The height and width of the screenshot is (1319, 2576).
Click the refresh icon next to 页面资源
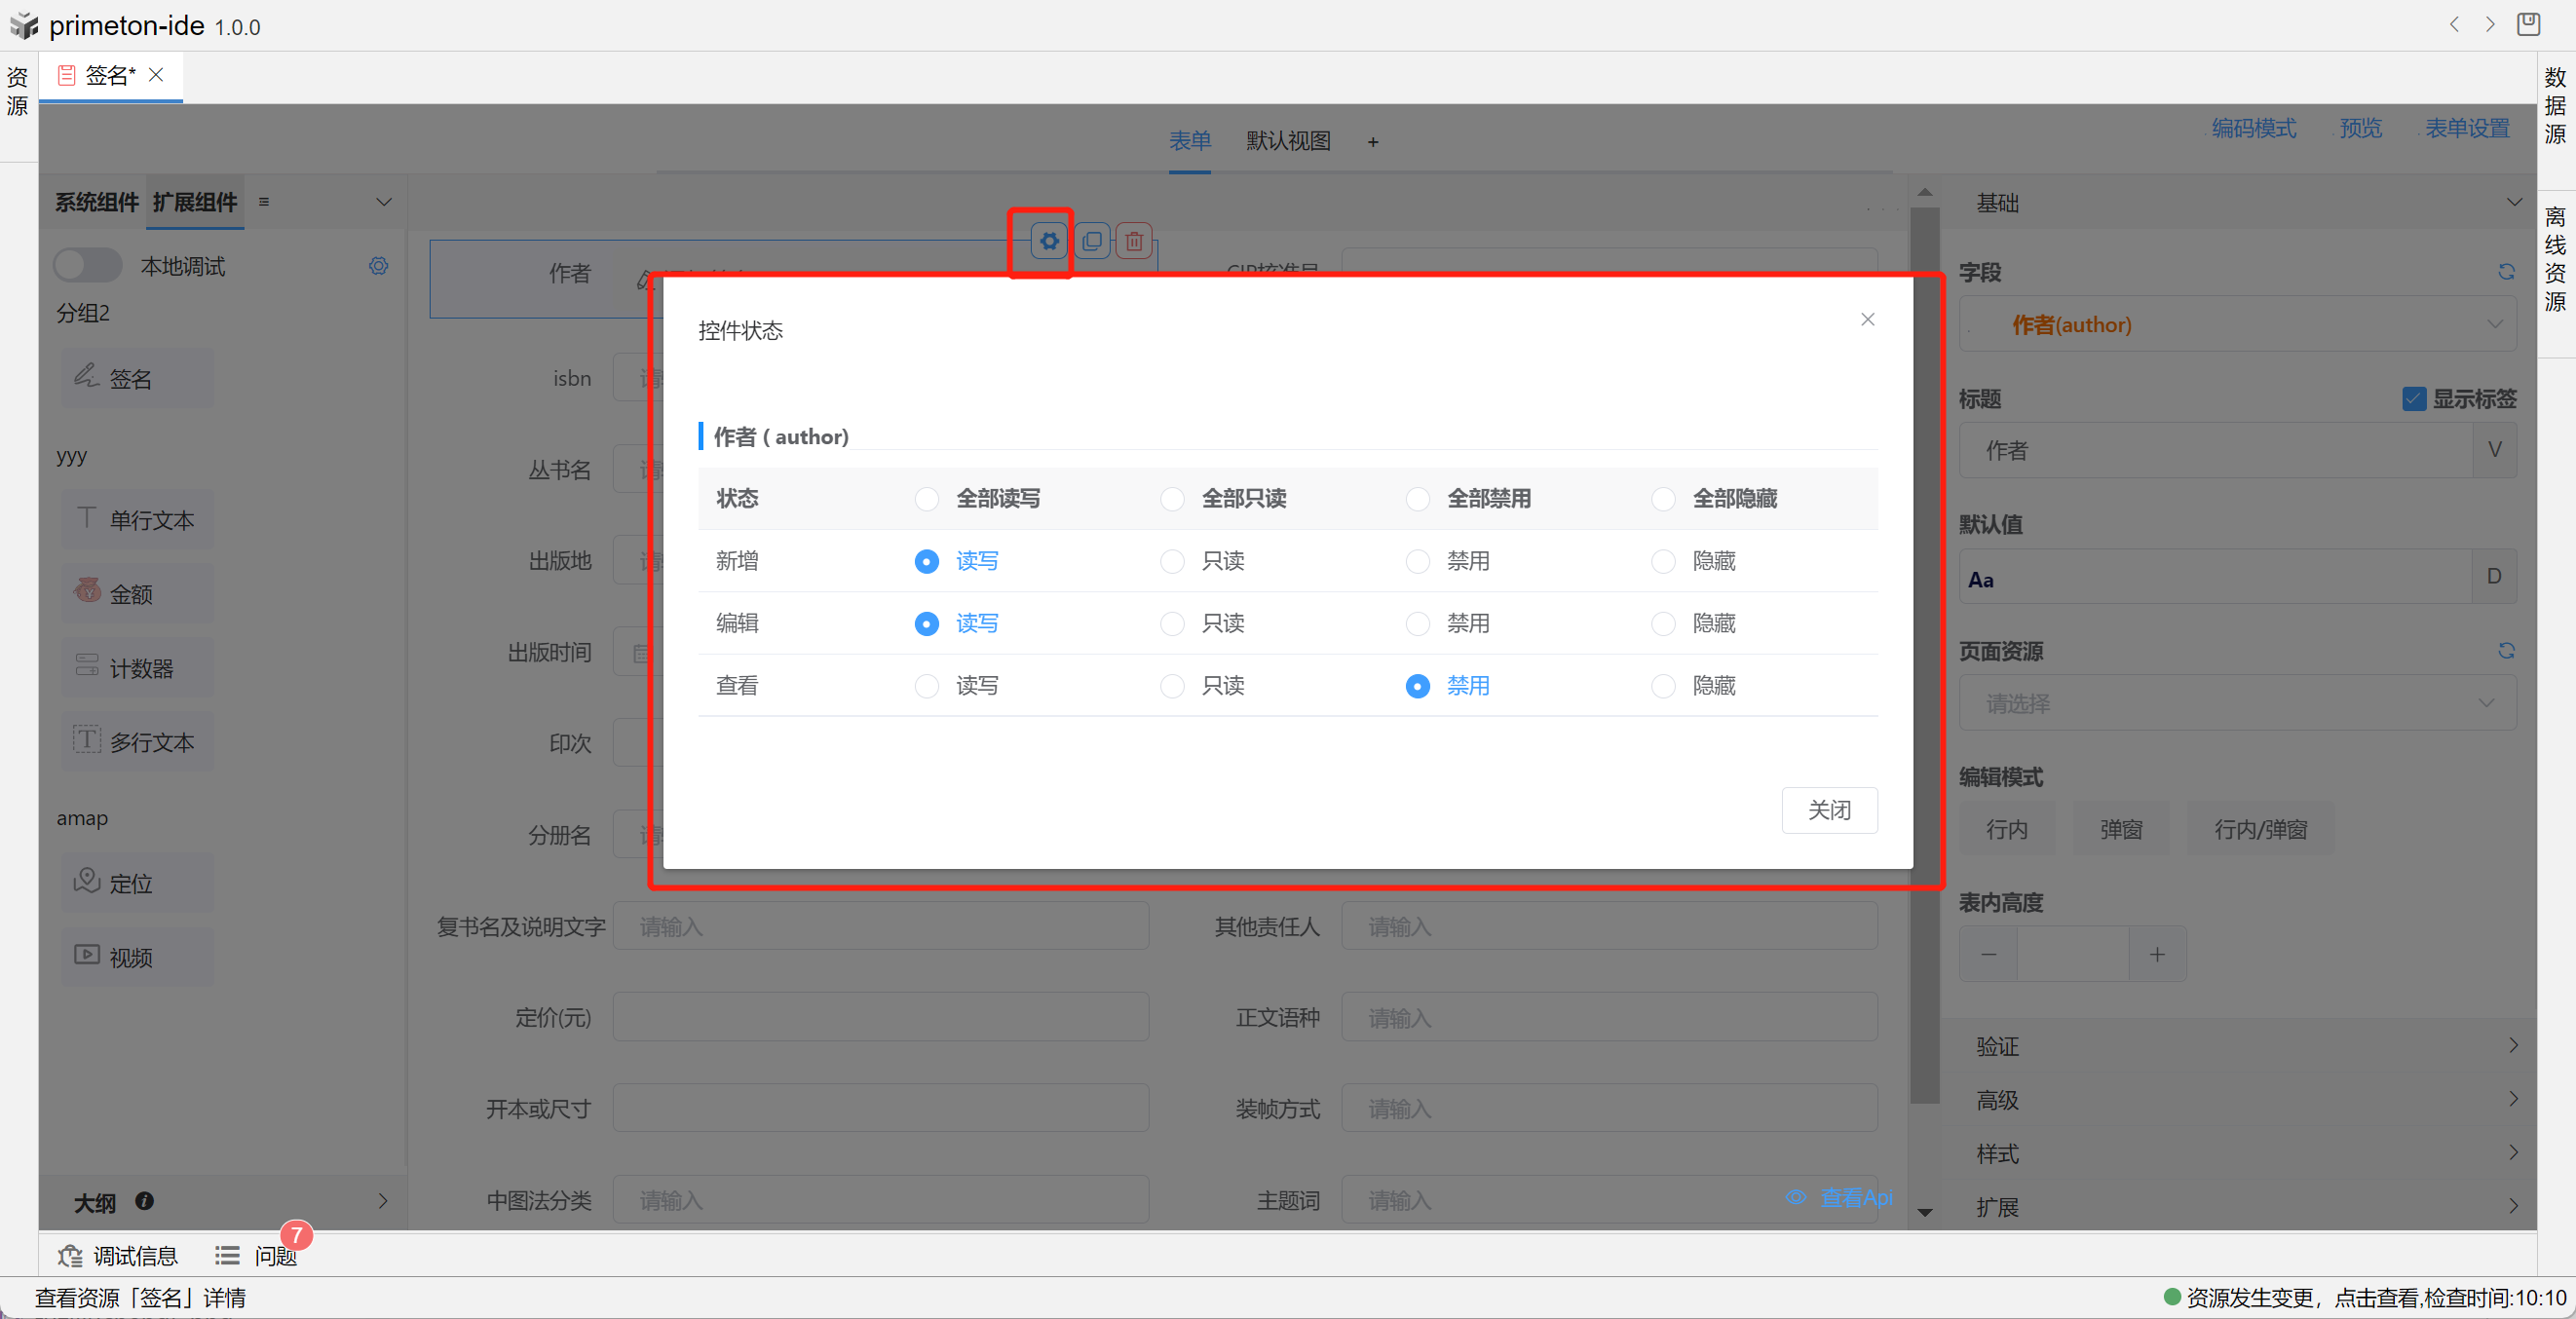pos(2506,651)
